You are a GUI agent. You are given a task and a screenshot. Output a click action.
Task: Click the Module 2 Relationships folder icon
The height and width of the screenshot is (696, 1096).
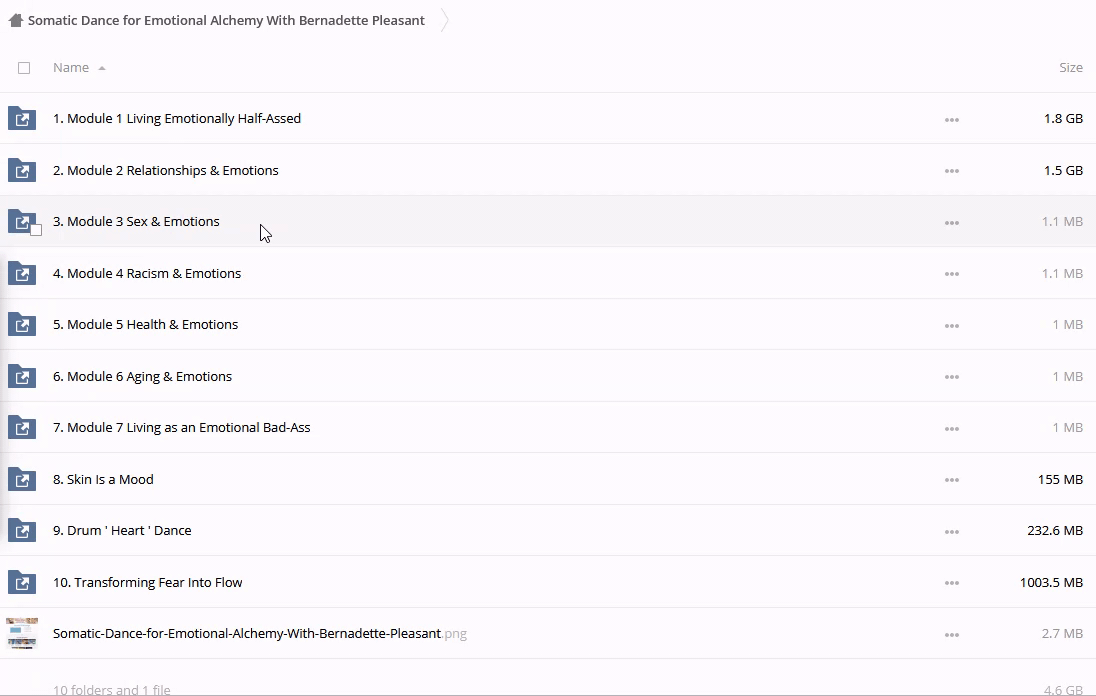pyautogui.click(x=22, y=170)
